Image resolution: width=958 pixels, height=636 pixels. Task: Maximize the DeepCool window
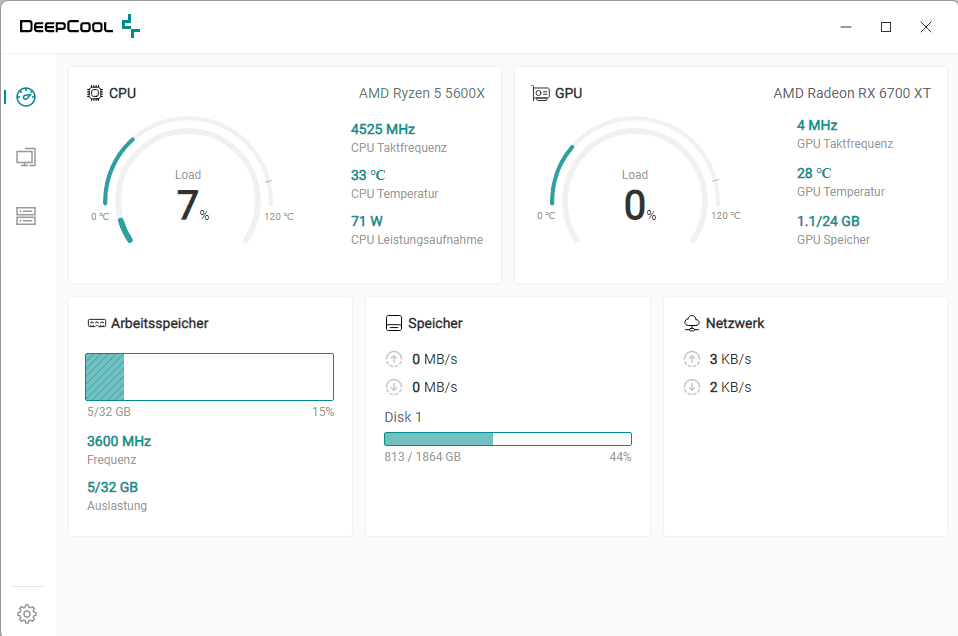(885, 27)
